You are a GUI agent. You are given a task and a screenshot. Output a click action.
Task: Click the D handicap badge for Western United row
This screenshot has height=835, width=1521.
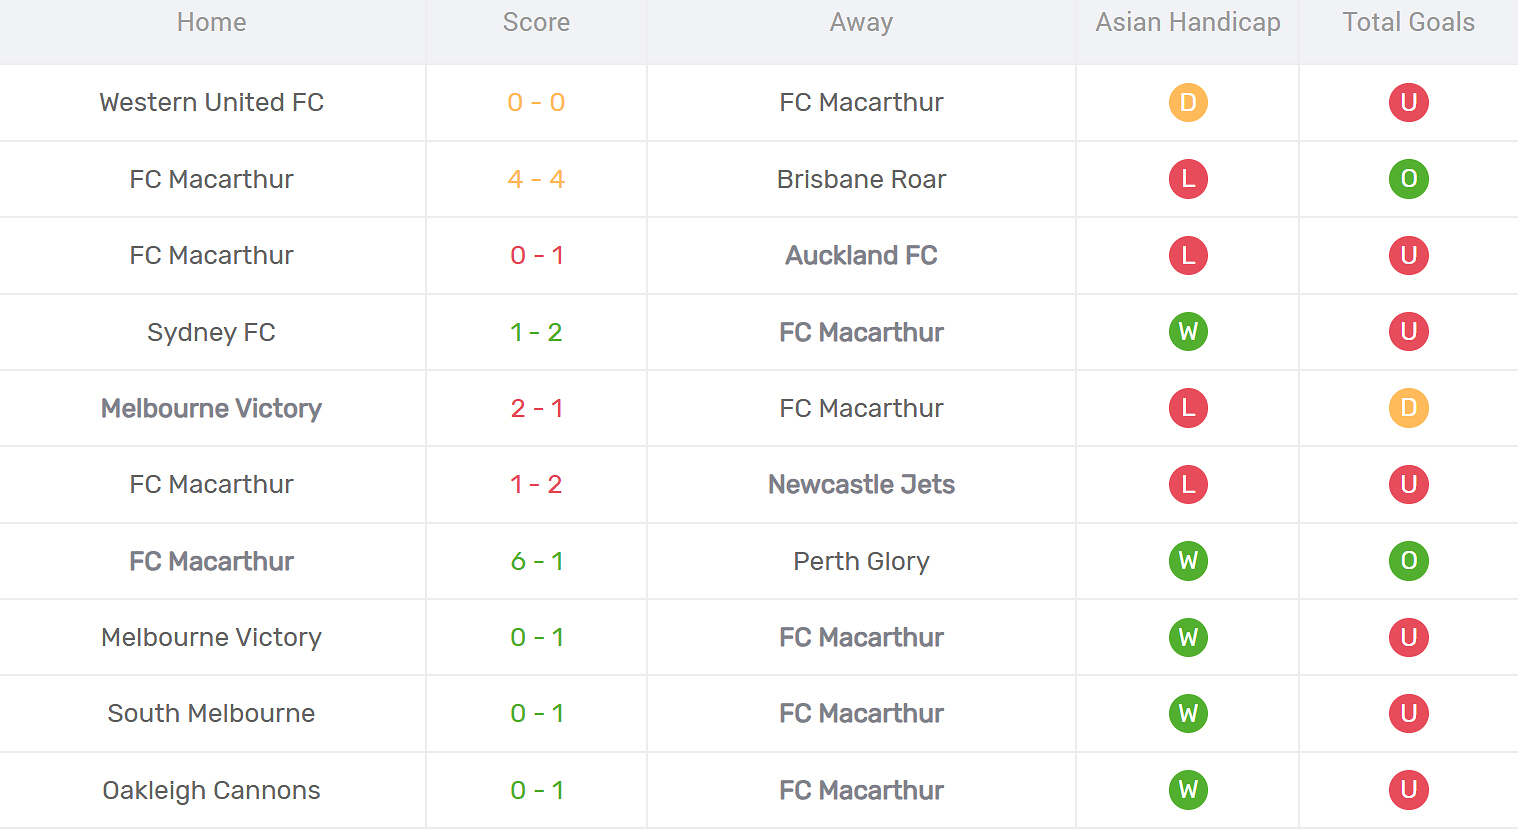point(1188,102)
